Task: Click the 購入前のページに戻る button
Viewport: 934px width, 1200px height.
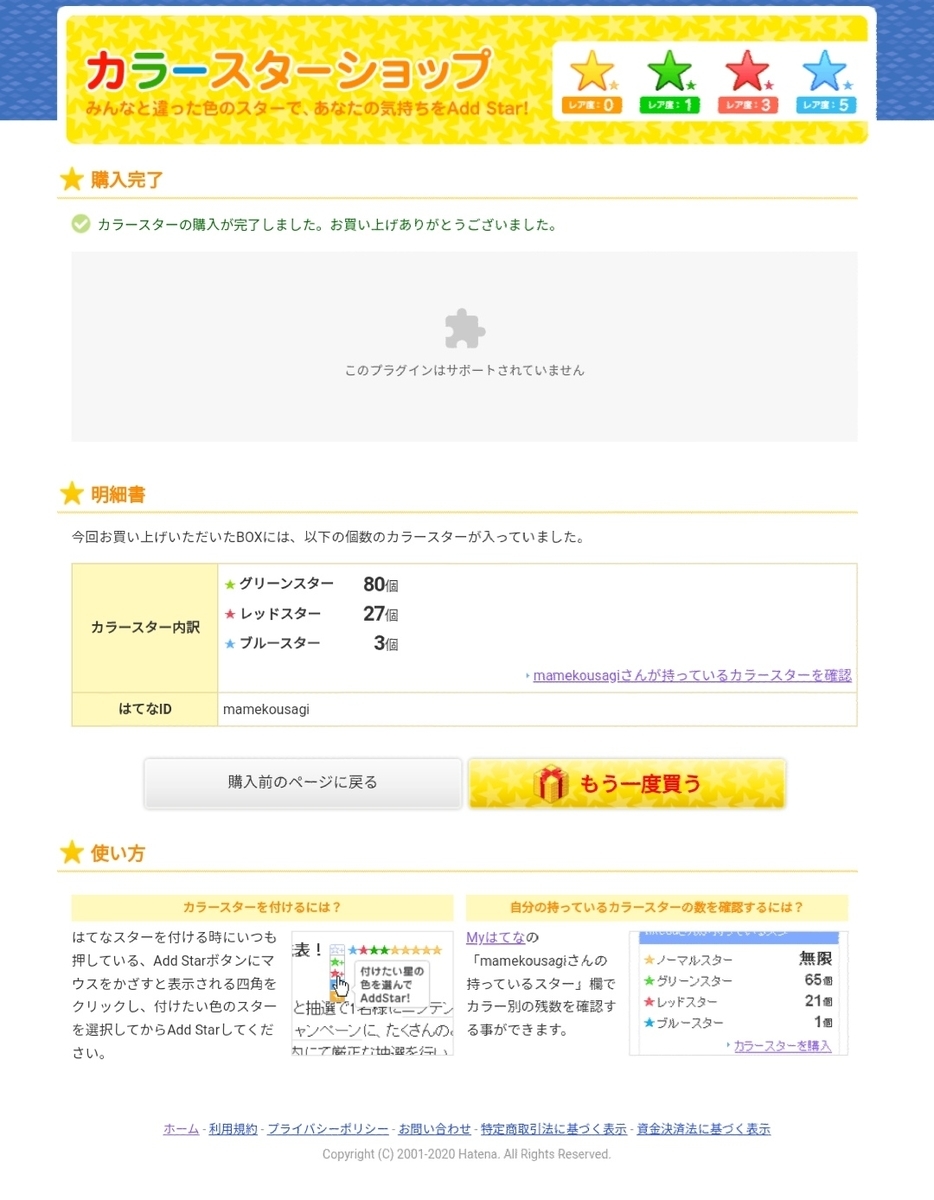Action: (x=303, y=782)
